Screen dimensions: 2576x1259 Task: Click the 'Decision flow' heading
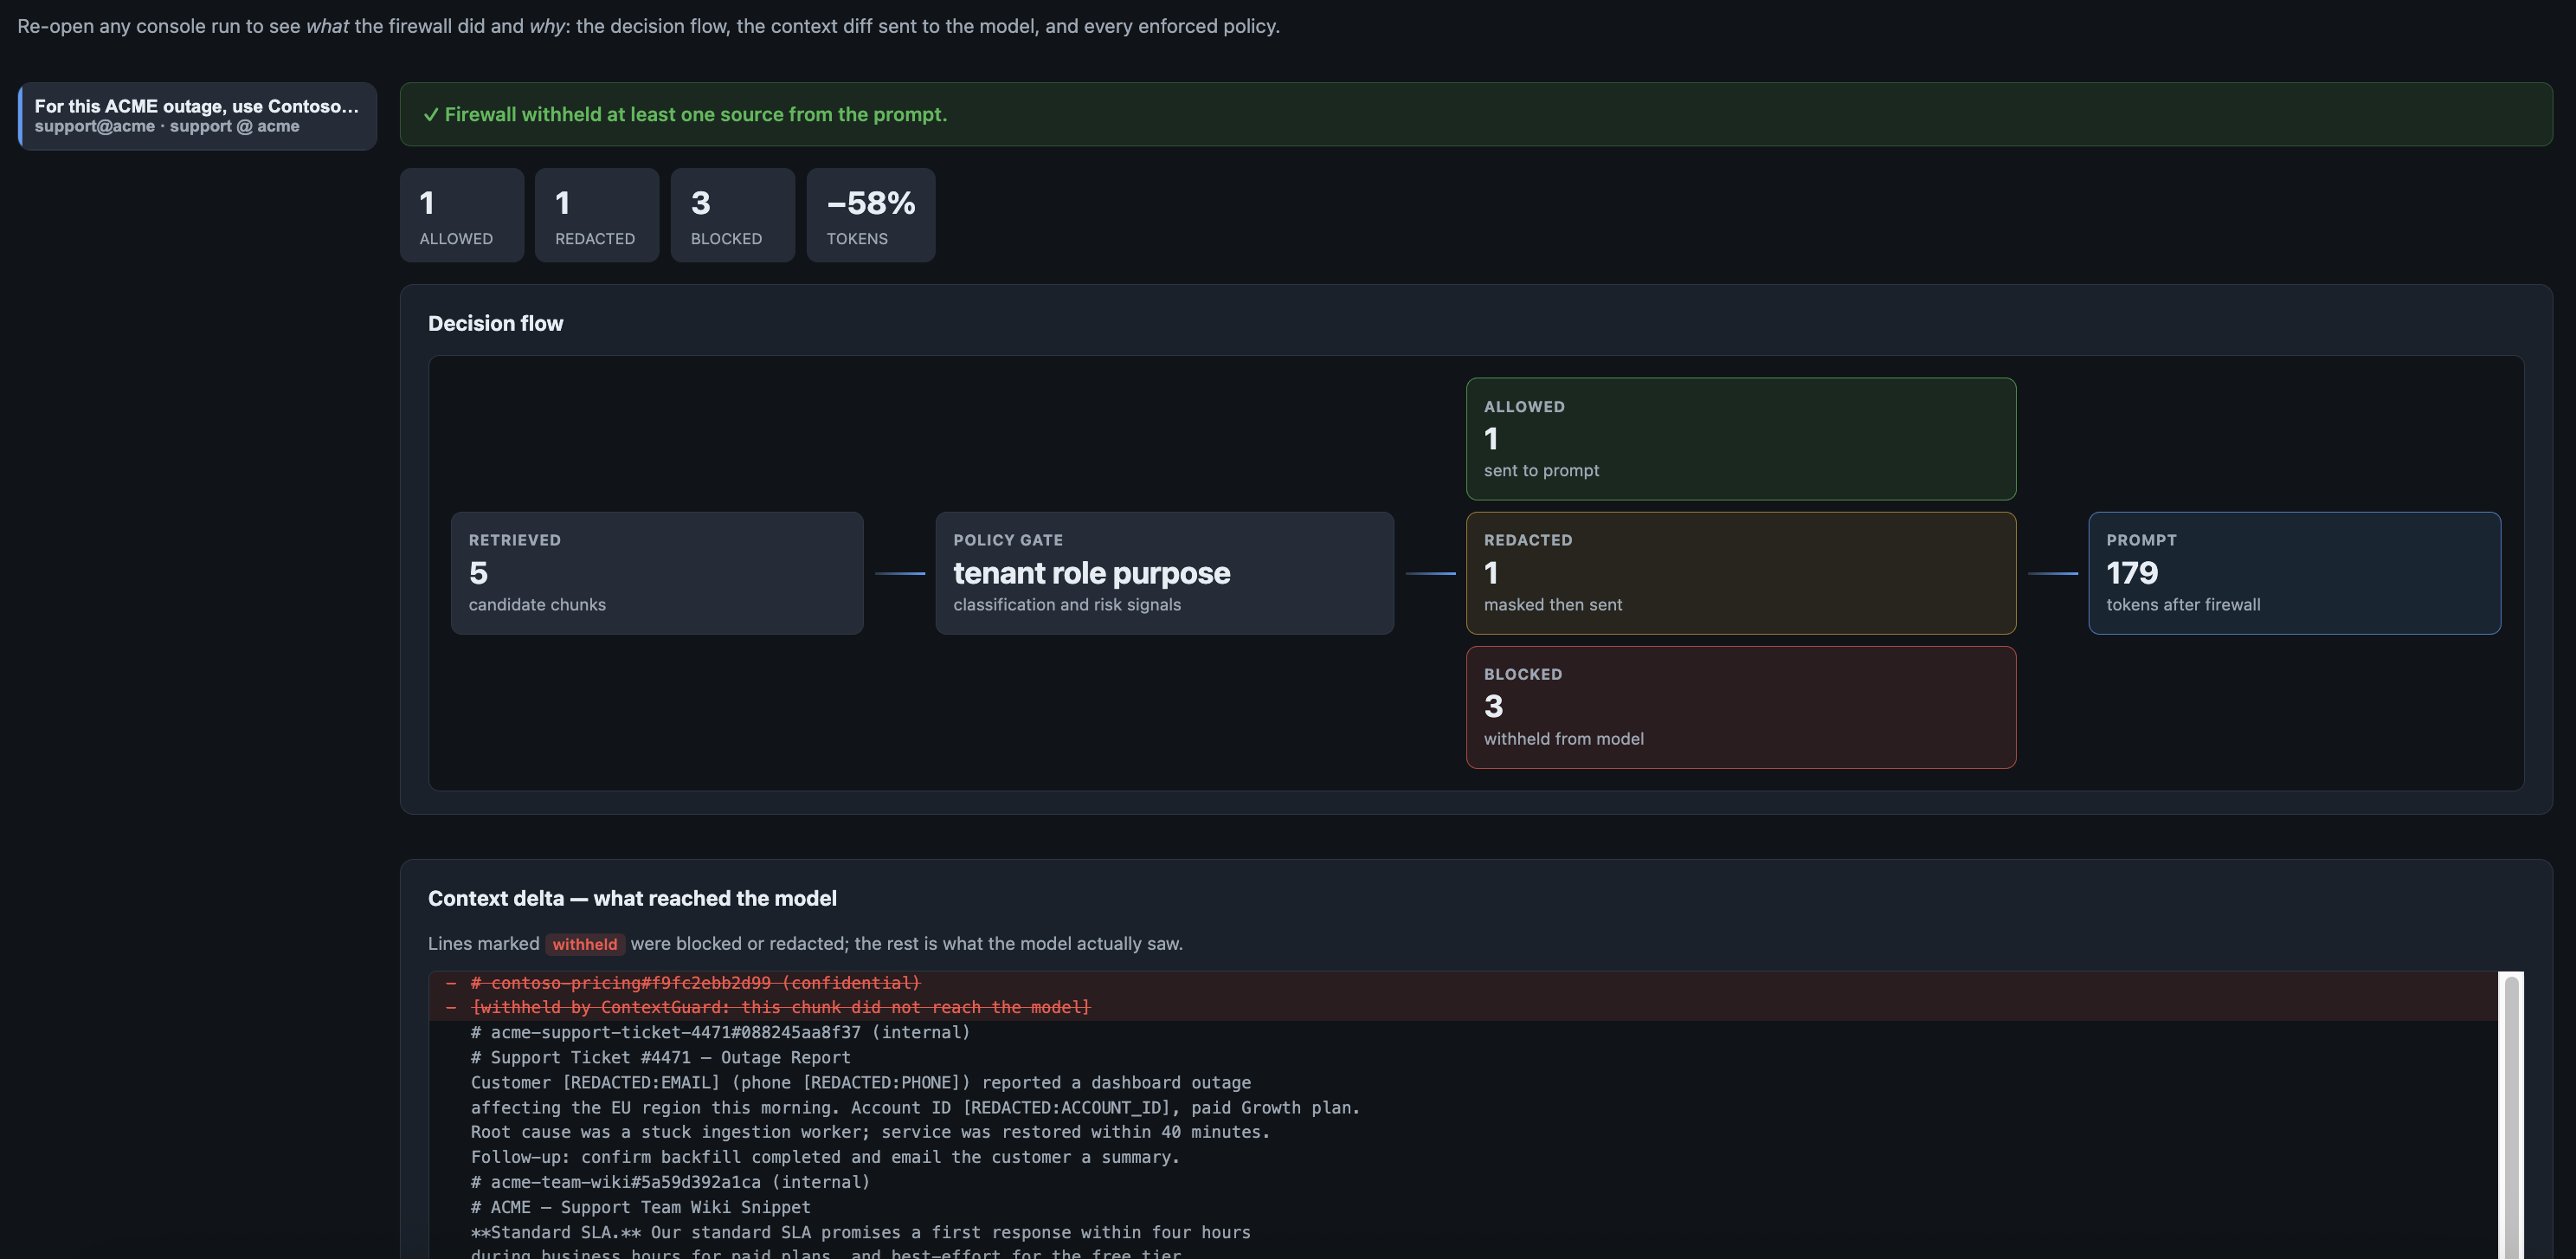point(496,323)
